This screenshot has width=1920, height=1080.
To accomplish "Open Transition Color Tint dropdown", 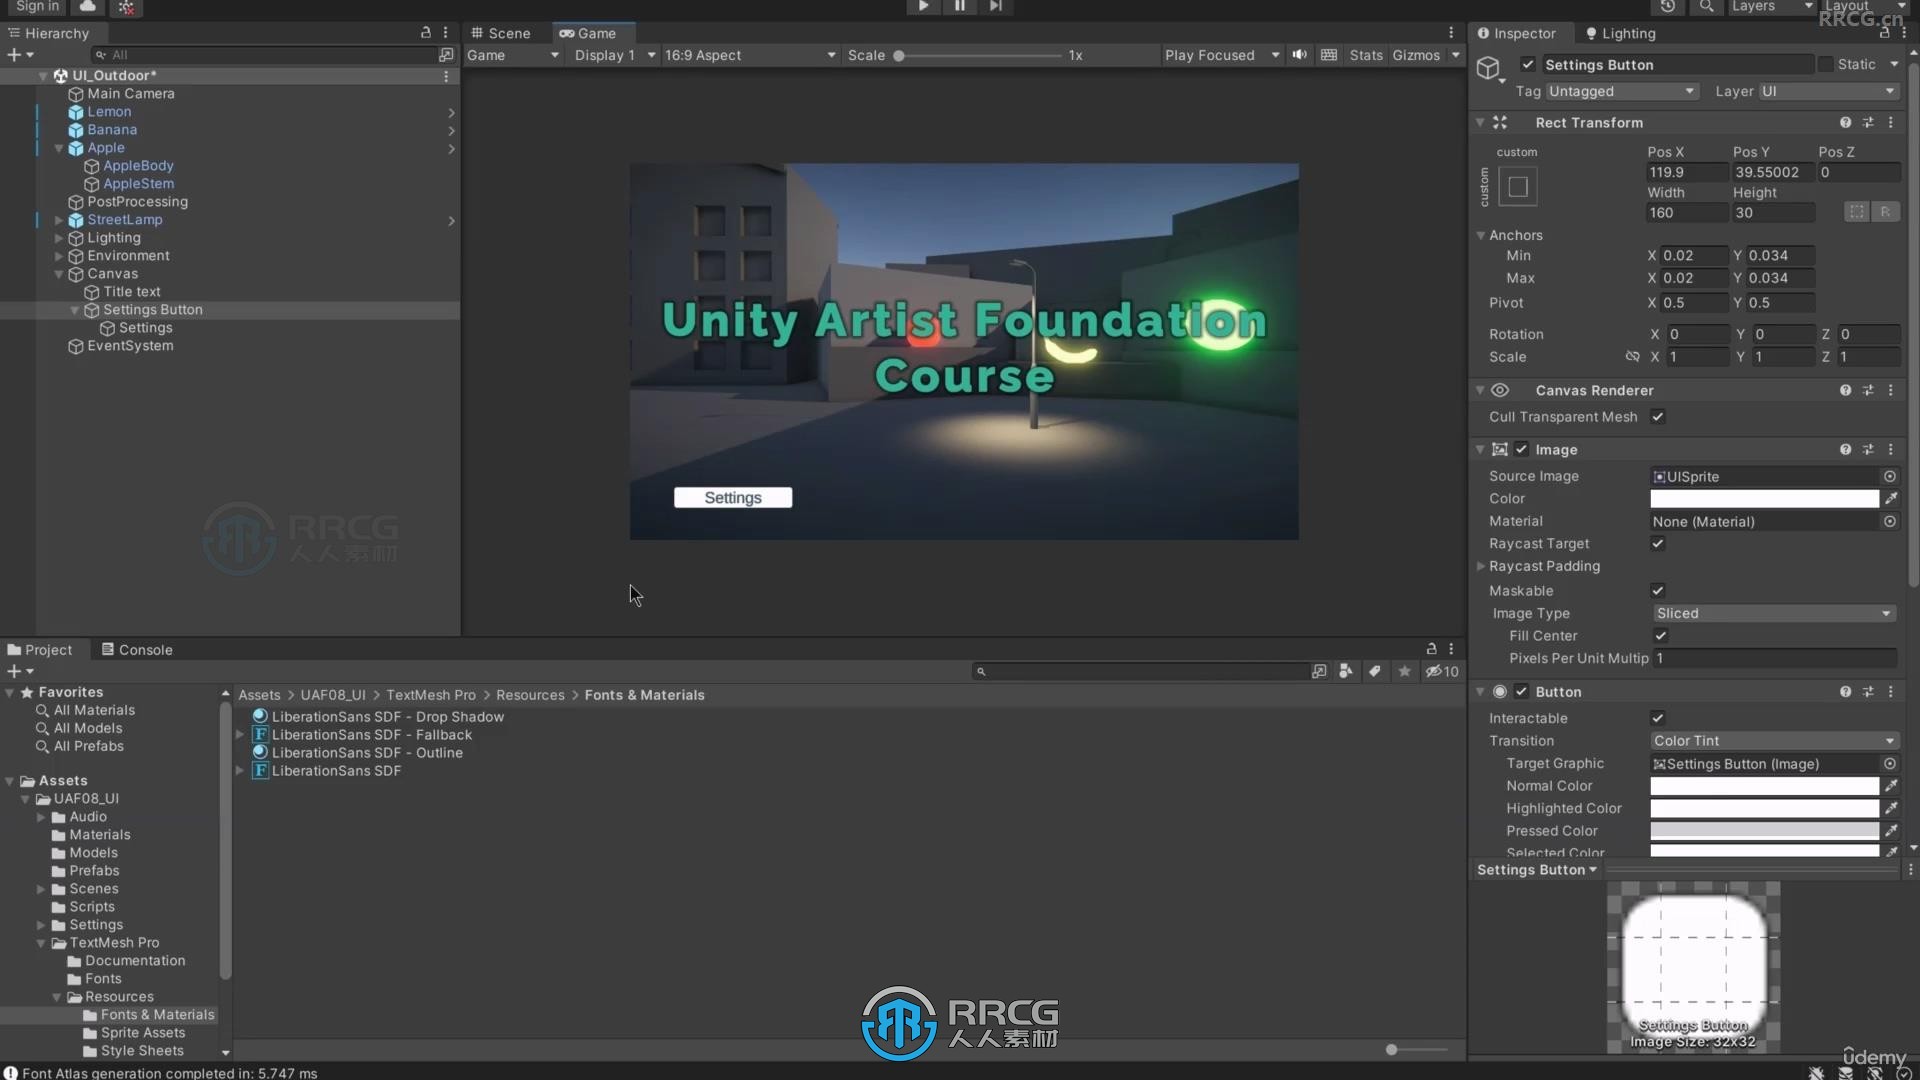I will 1774,741.
